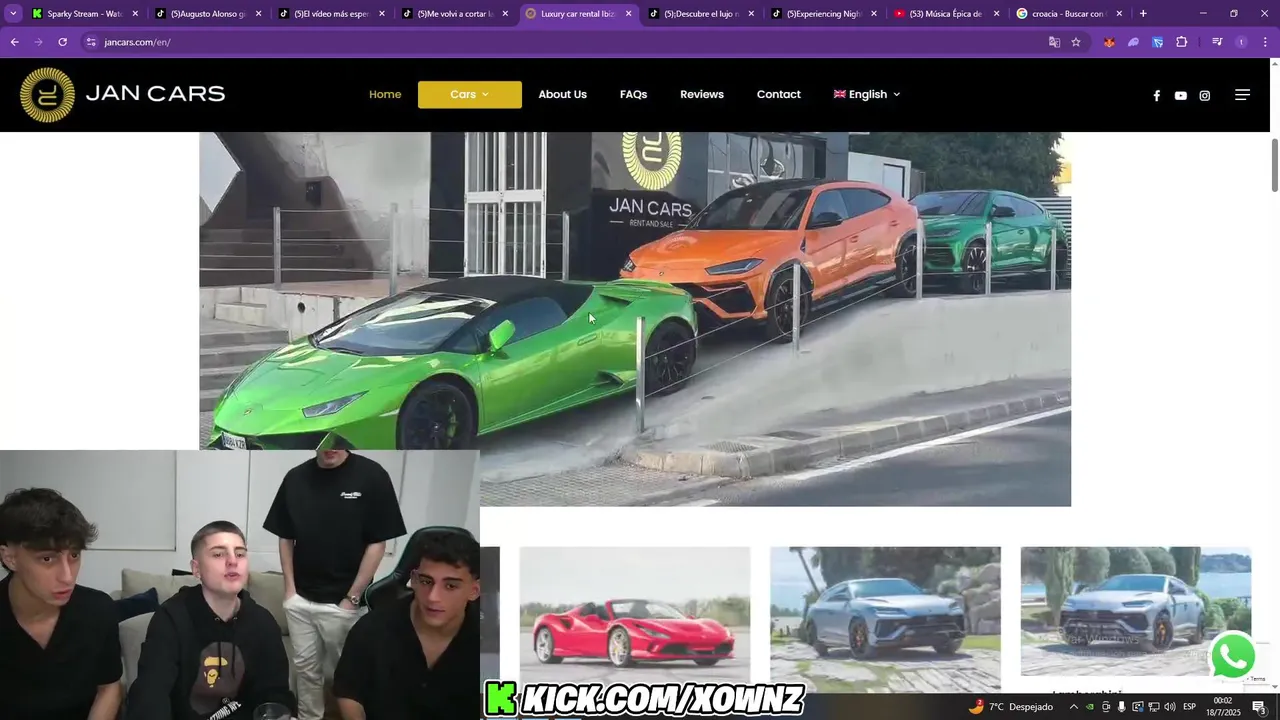Close the Luxury car rental Ibiza tab
This screenshot has width=1280, height=720.
(x=628, y=14)
